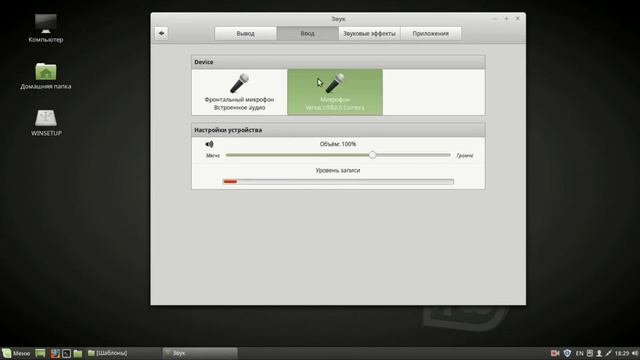Launch the web browser from the panel
640x360 pixels.
tap(55, 353)
